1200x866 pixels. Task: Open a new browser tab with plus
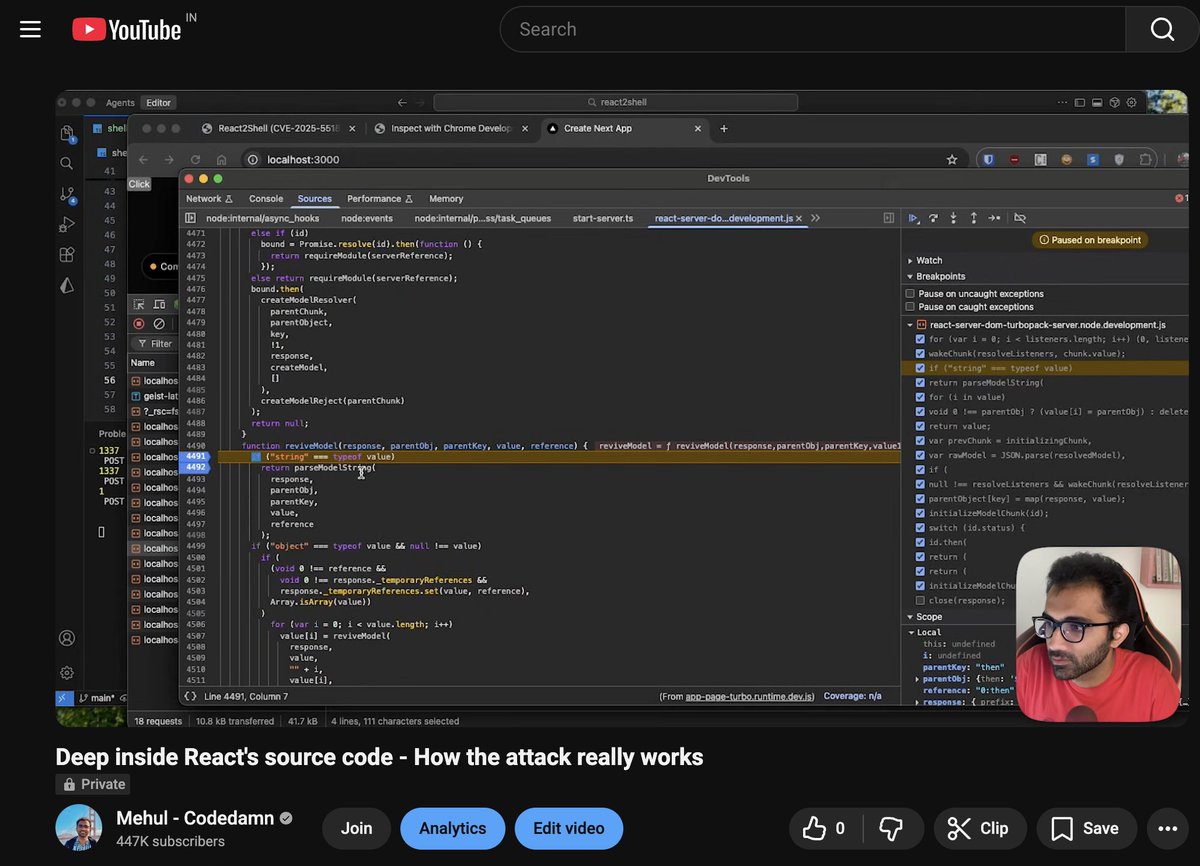(724, 128)
